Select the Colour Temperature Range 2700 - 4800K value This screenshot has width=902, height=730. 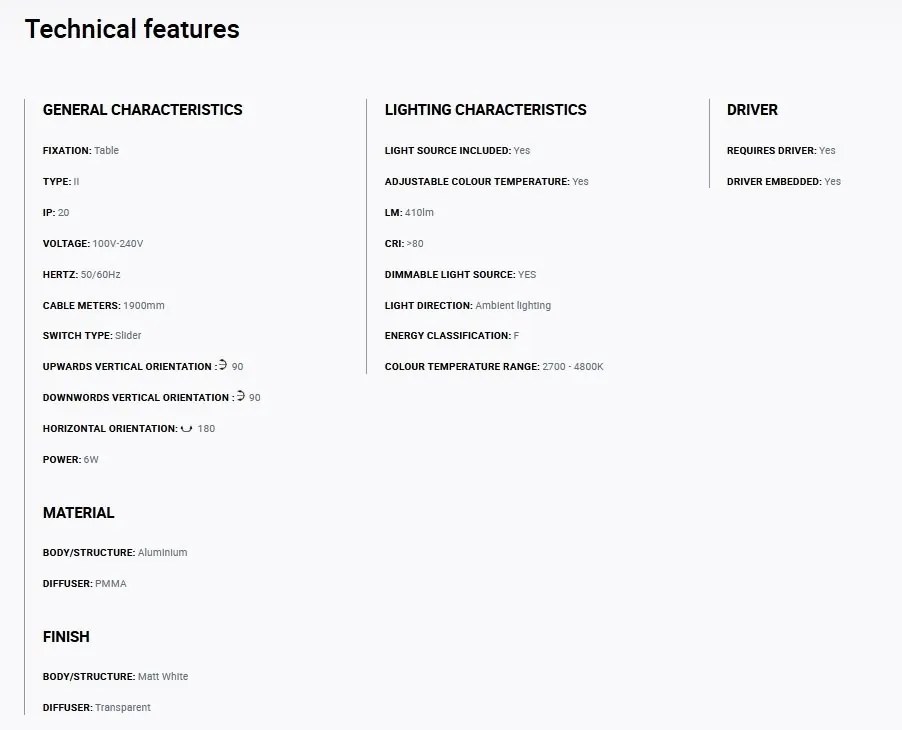point(573,366)
